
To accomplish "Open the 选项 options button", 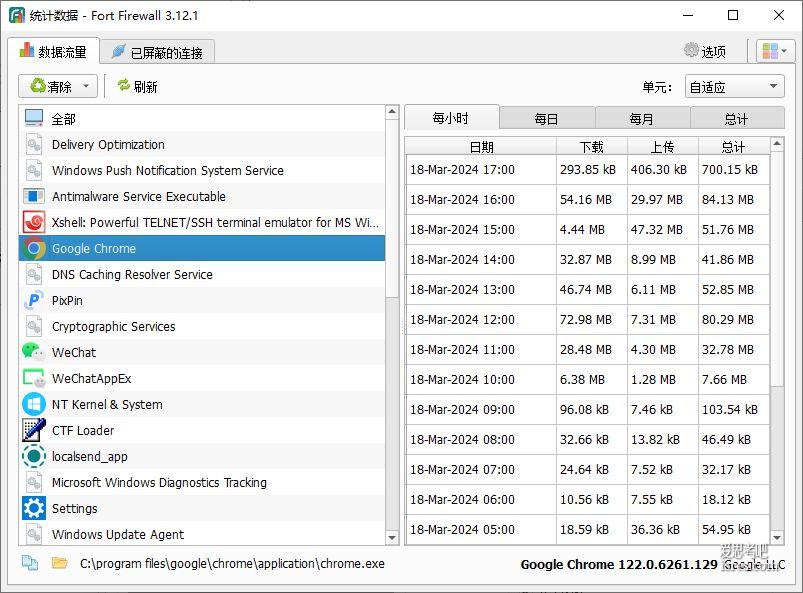I will tap(705, 51).
